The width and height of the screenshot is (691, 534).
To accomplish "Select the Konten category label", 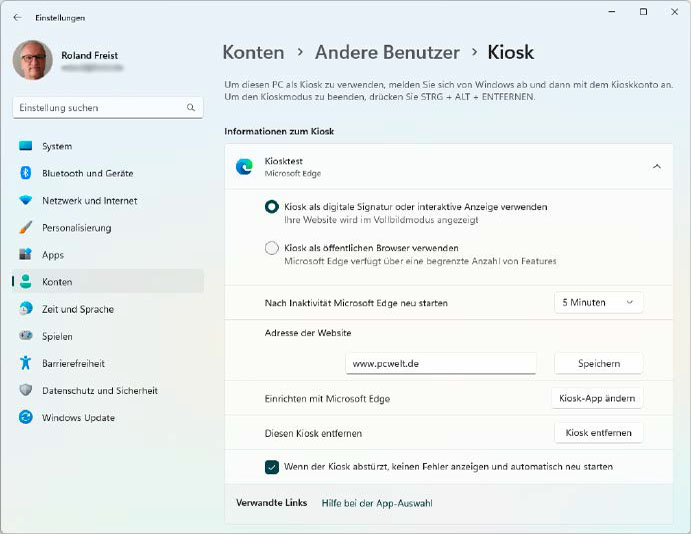I will point(57,282).
